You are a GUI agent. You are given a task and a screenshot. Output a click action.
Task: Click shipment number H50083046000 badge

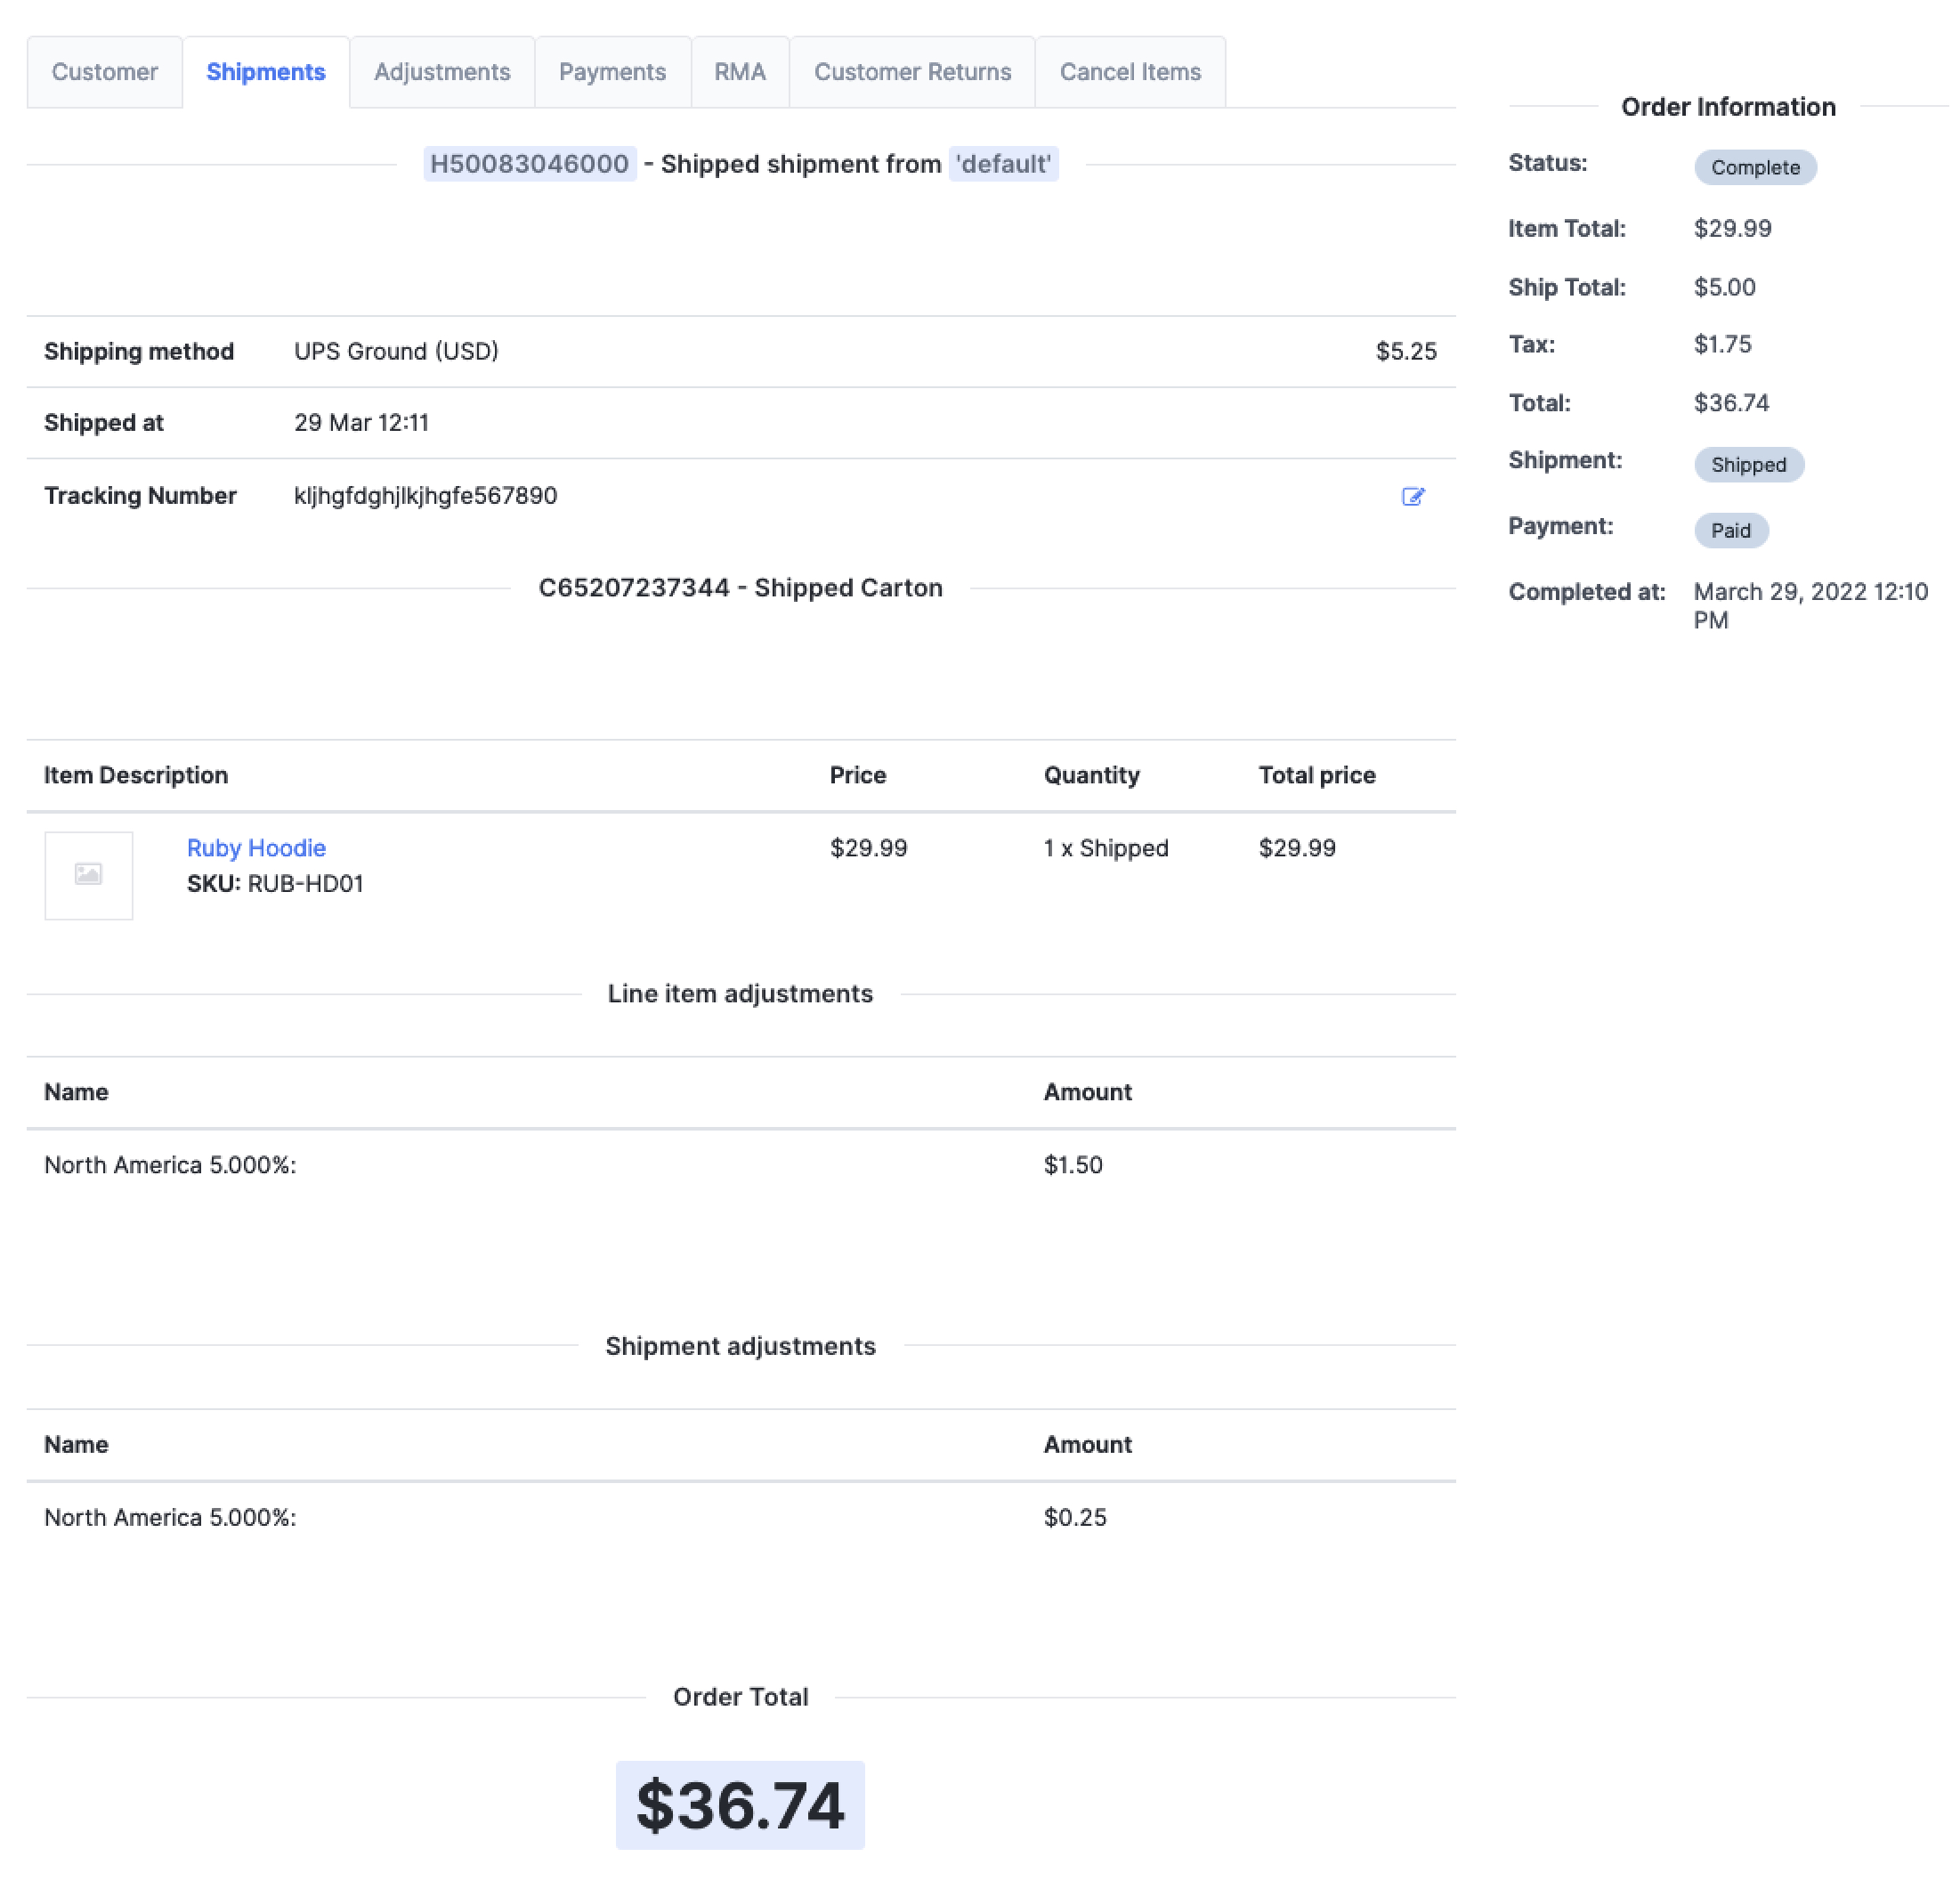pos(530,163)
